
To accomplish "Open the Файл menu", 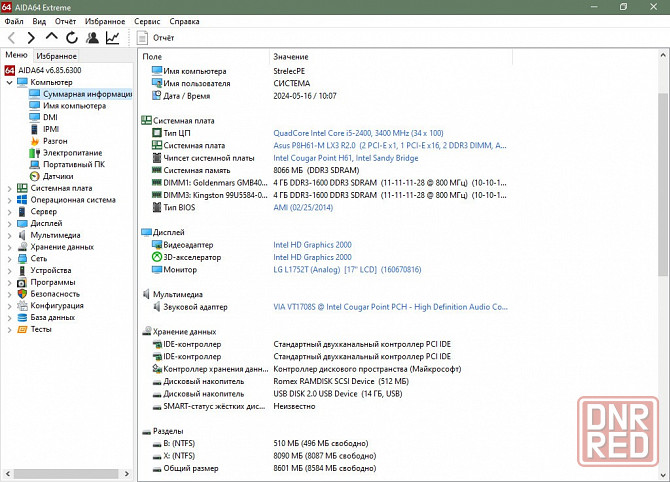I will tap(14, 21).
